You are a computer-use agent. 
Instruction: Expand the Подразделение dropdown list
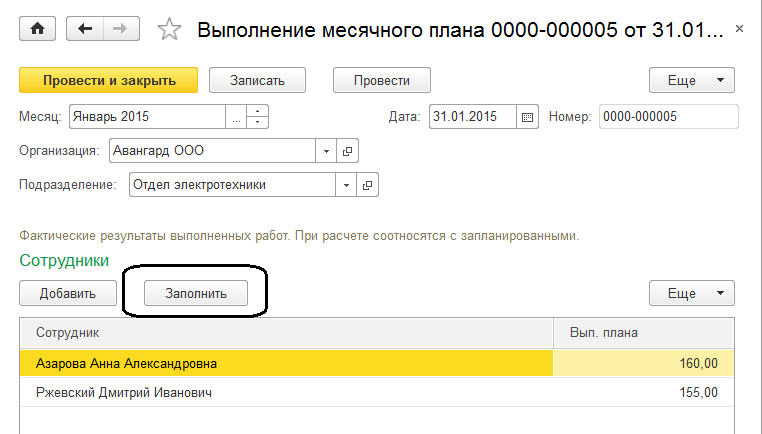347,185
